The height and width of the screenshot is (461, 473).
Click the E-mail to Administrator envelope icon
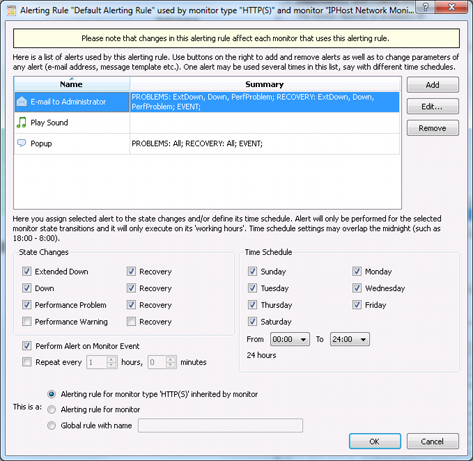tap(22, 101)
